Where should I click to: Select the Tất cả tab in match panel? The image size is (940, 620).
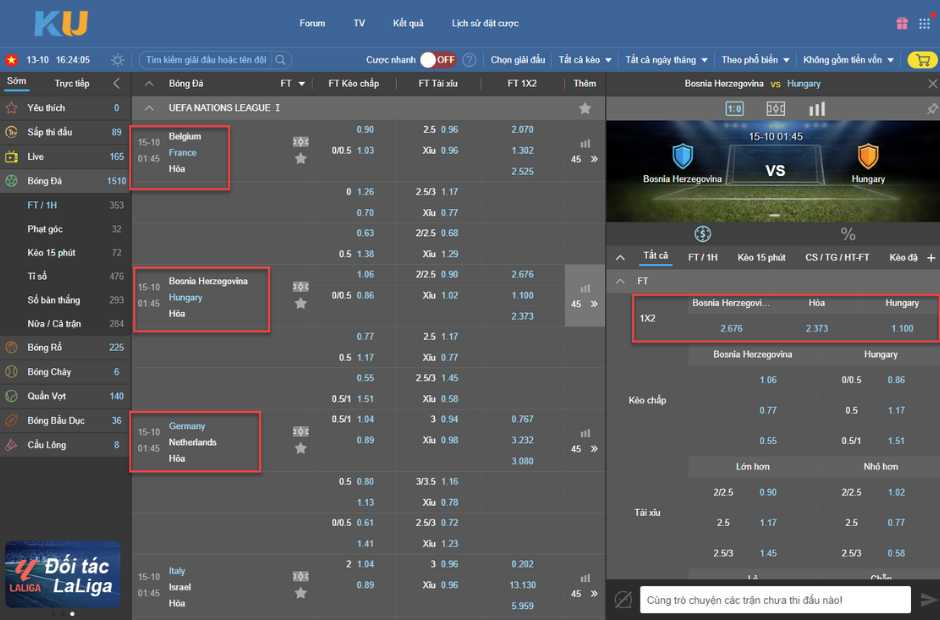pos(655,257)
